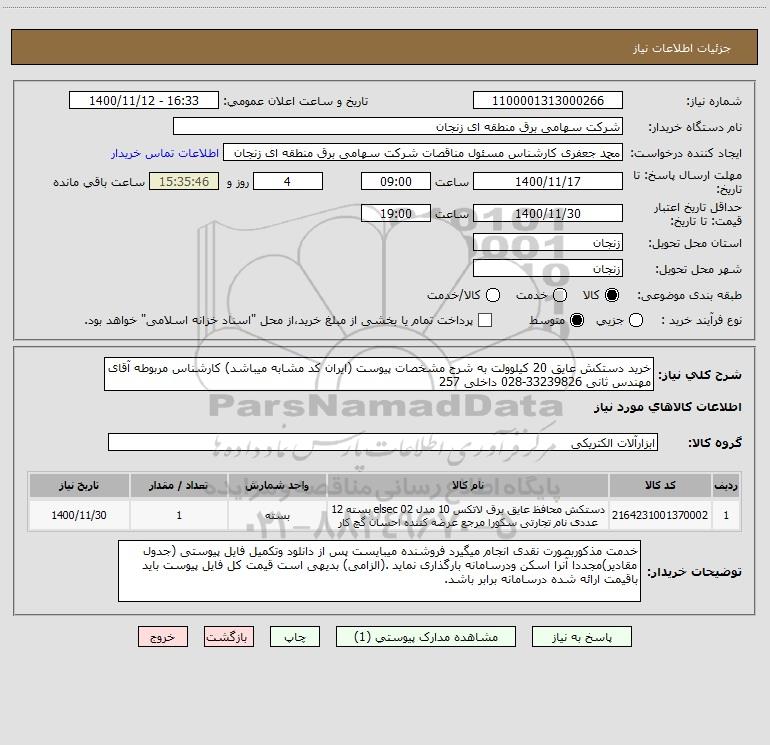Click the need date cell 1400/11/30 in table

[79, 515]
